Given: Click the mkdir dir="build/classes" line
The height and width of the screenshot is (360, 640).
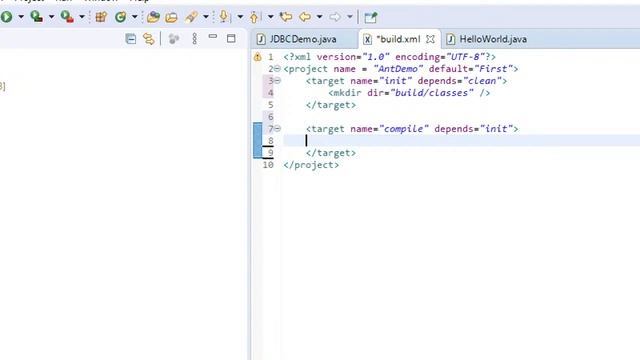Looking at the screenshot, I should click(x=409, y=93).
